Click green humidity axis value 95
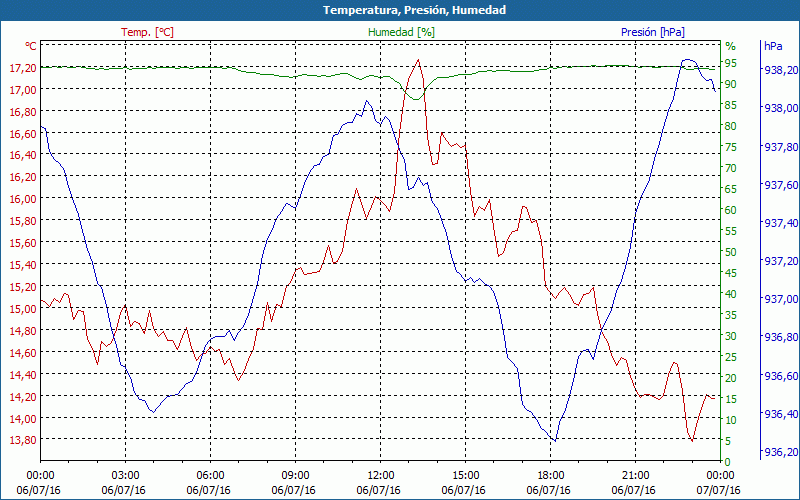The width and height of the screenshot is (800, 500). 731,63
